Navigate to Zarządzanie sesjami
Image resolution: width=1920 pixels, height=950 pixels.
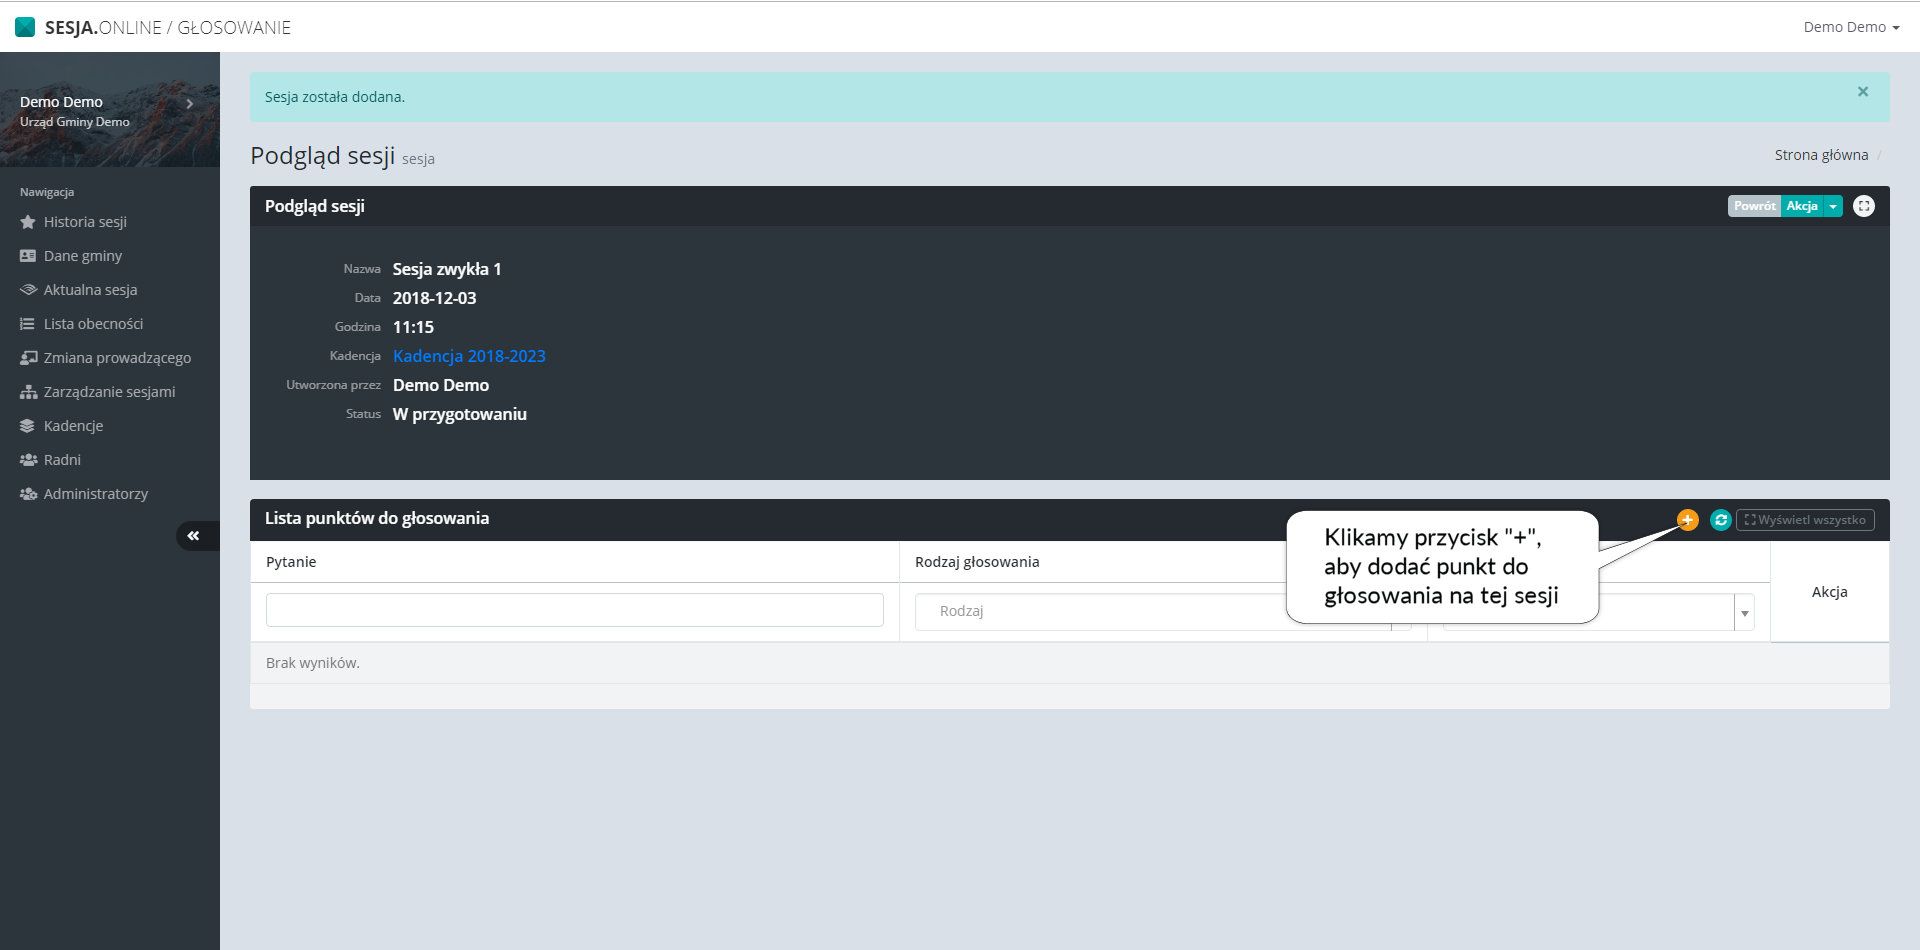pyautogui.click(x=109, y=392)
